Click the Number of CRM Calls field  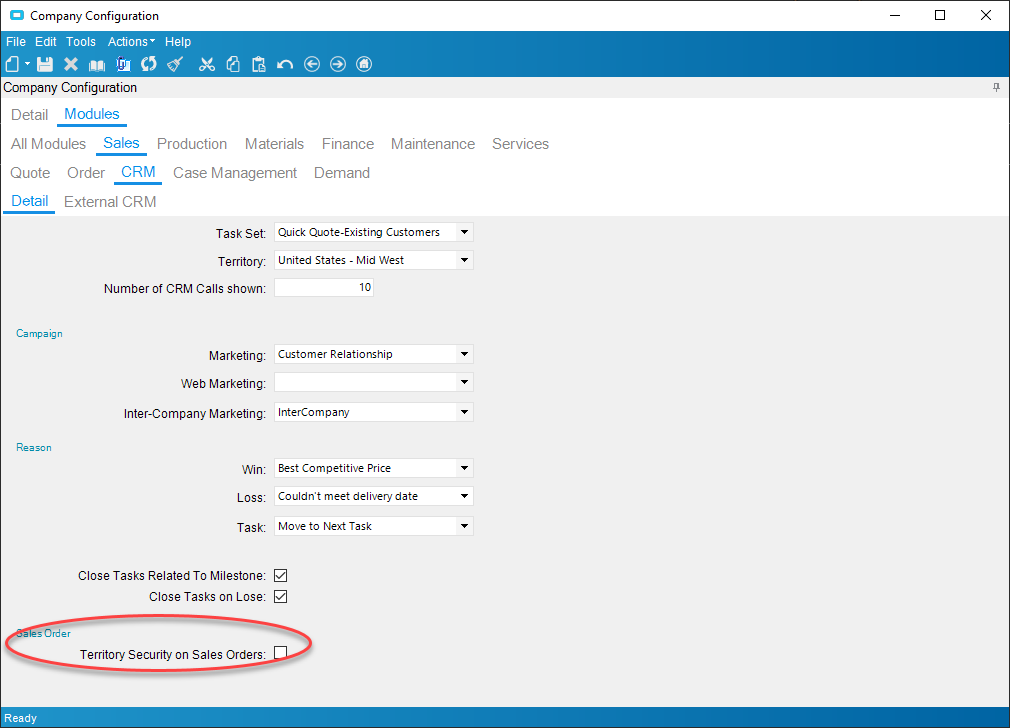click(324, 287)
